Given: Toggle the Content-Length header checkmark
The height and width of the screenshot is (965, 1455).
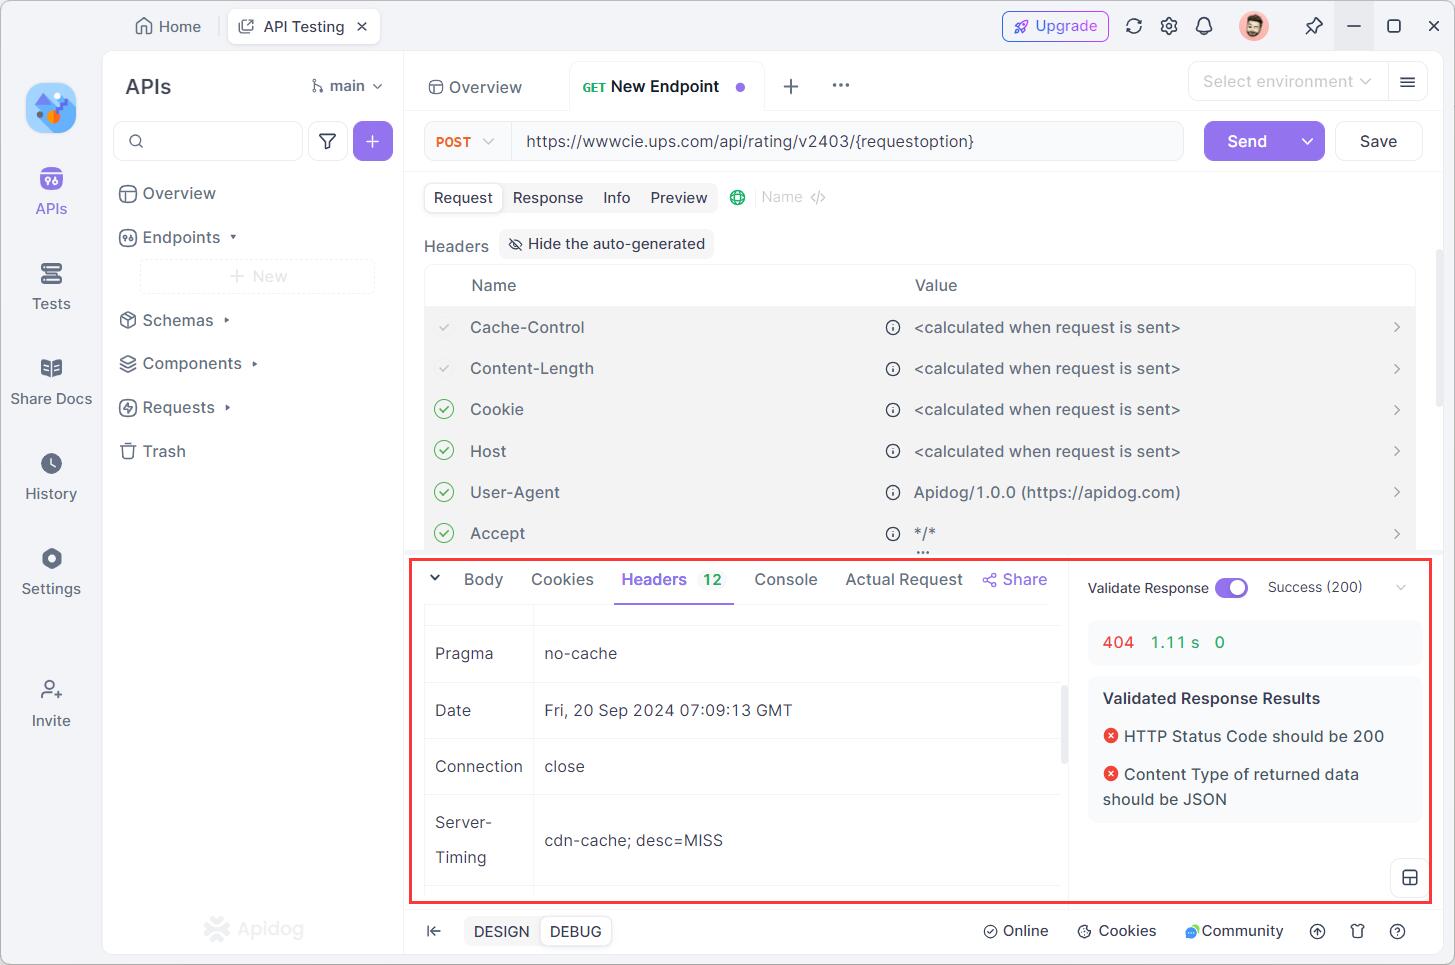Looking at the screenshot, I should [444, 368].
